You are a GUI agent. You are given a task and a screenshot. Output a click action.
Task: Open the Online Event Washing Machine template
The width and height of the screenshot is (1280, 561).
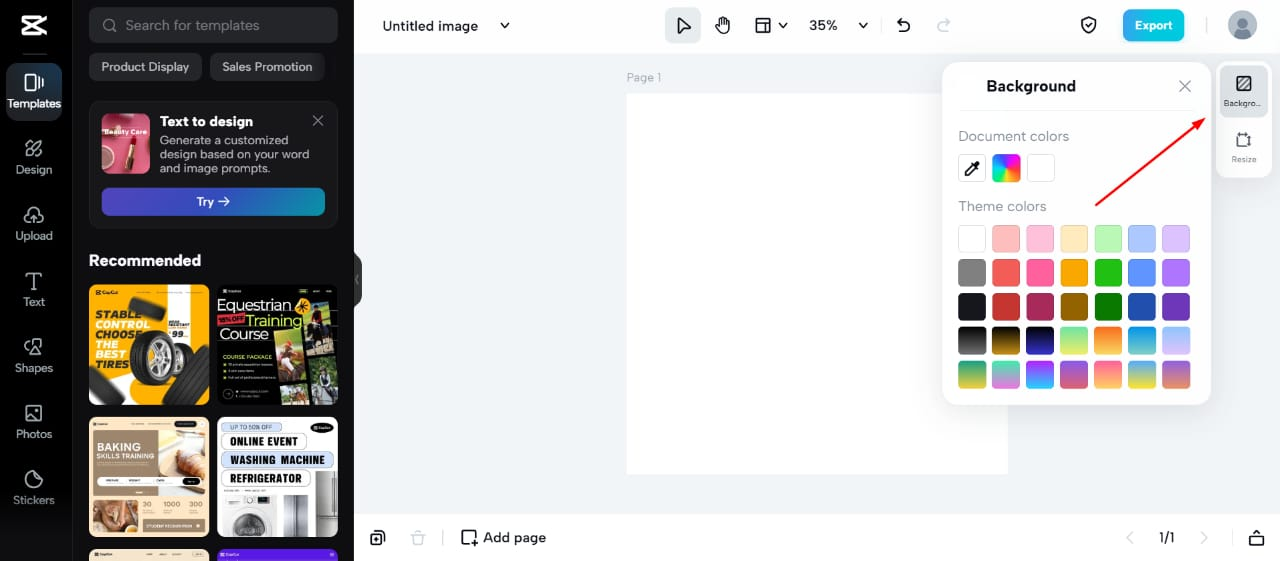(278, 477)
